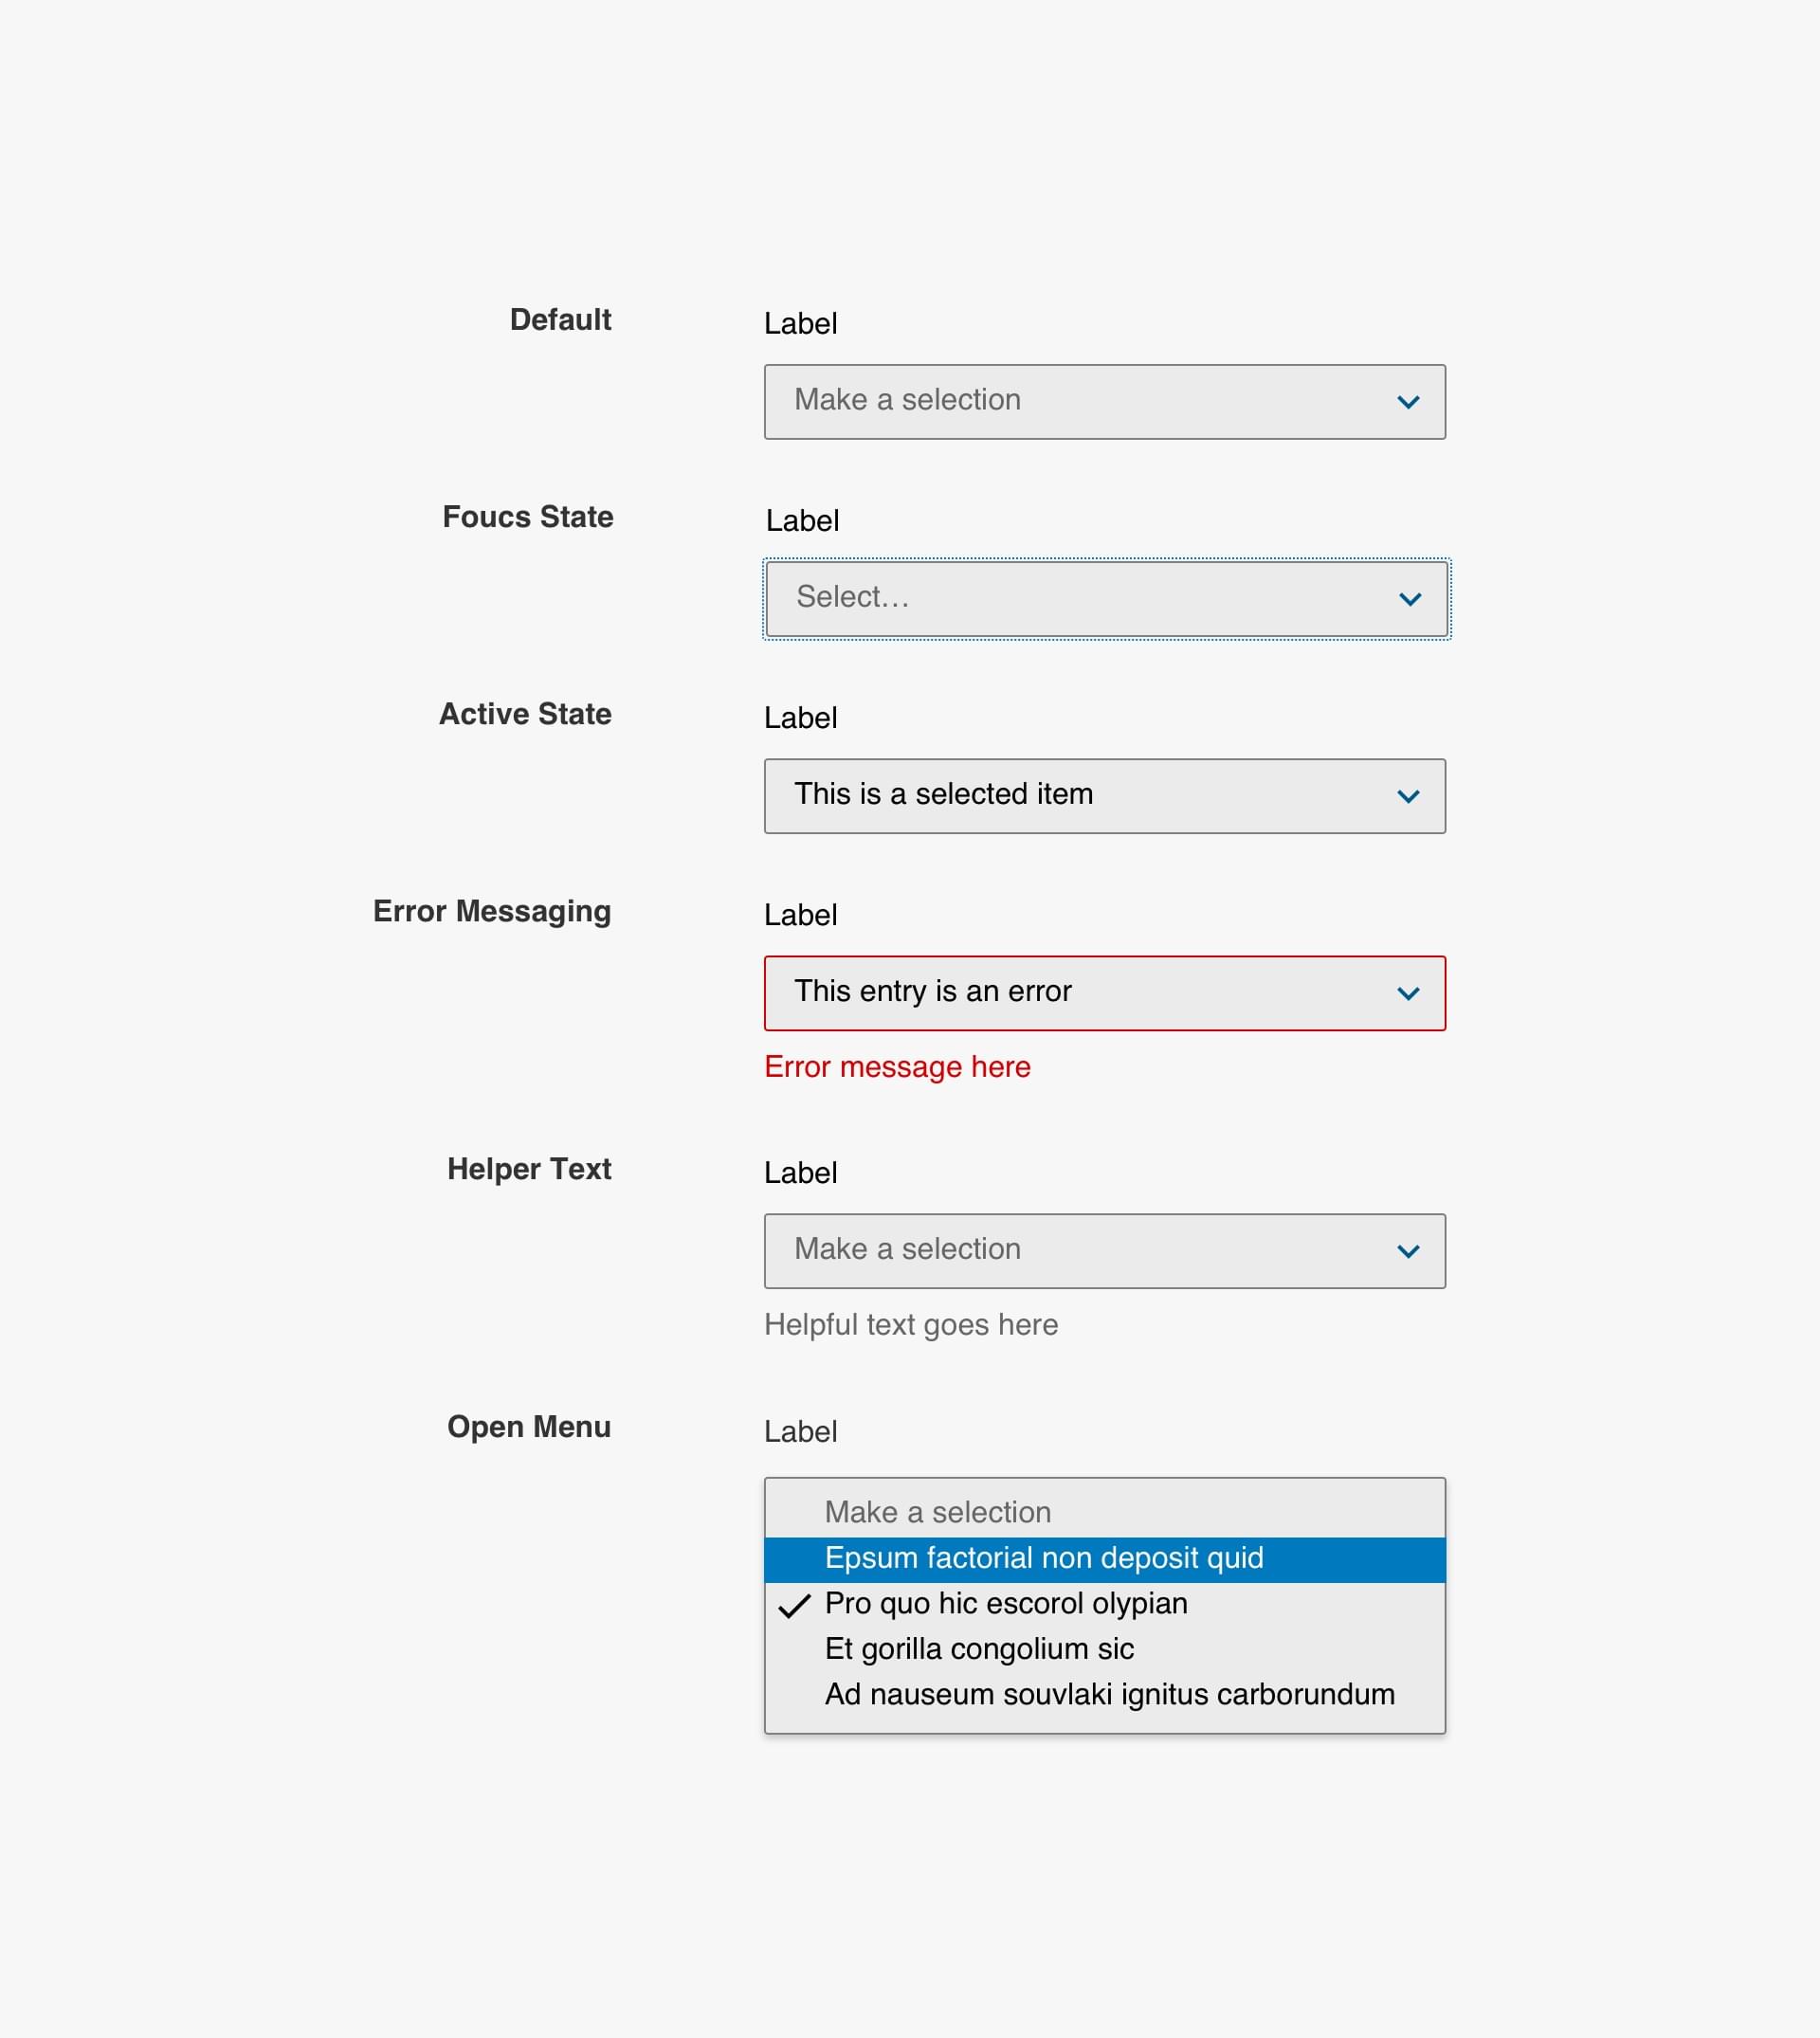Select 'Et gorilla congolium sic' option
The width and height of the screenshot is (1820, 2038).
979,1648
